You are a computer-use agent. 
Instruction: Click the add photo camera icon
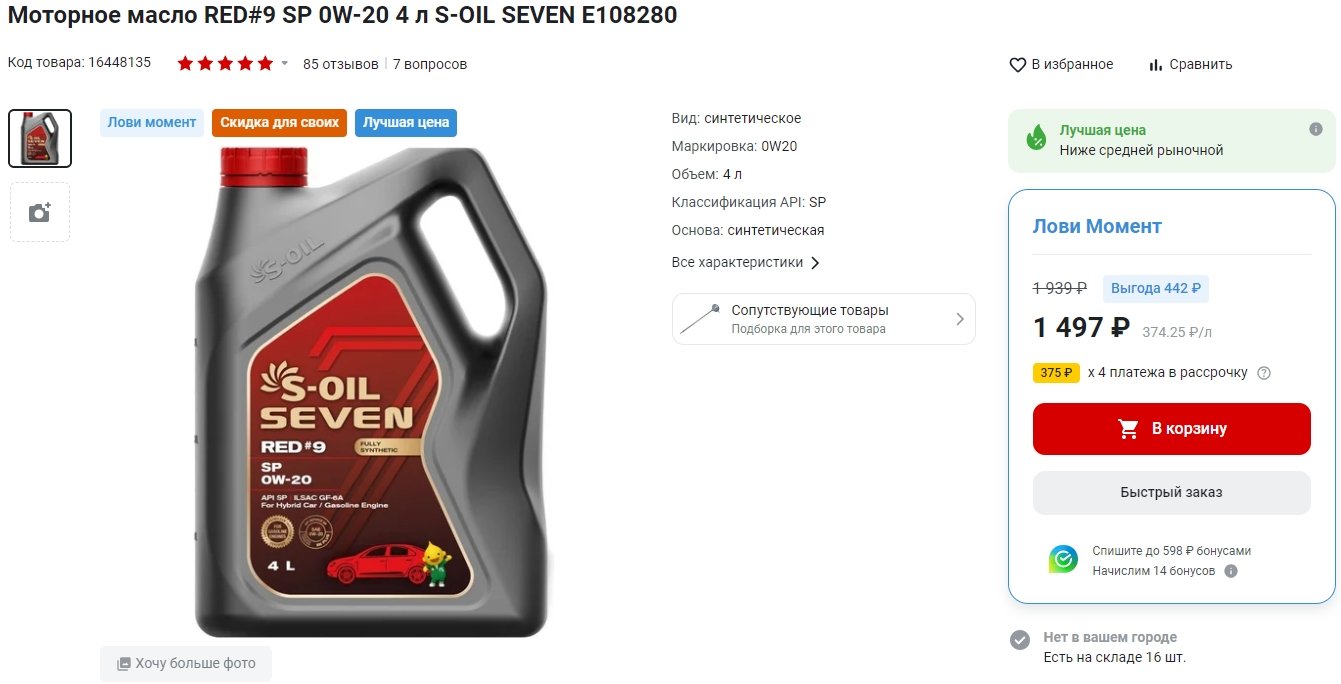point(40,212)
